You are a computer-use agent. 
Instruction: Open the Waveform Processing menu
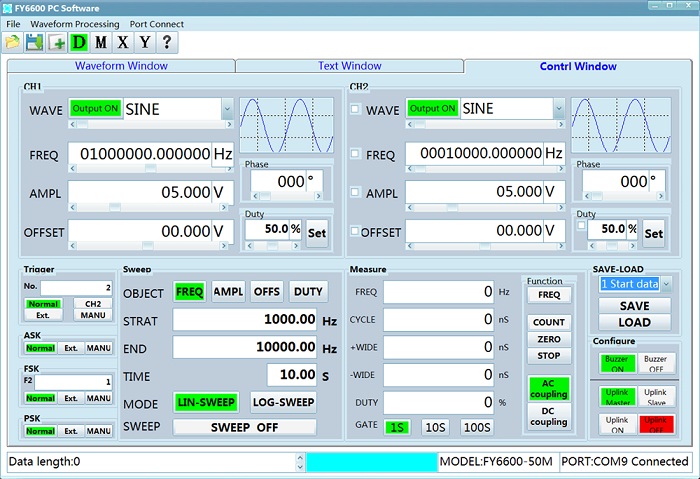75,23
